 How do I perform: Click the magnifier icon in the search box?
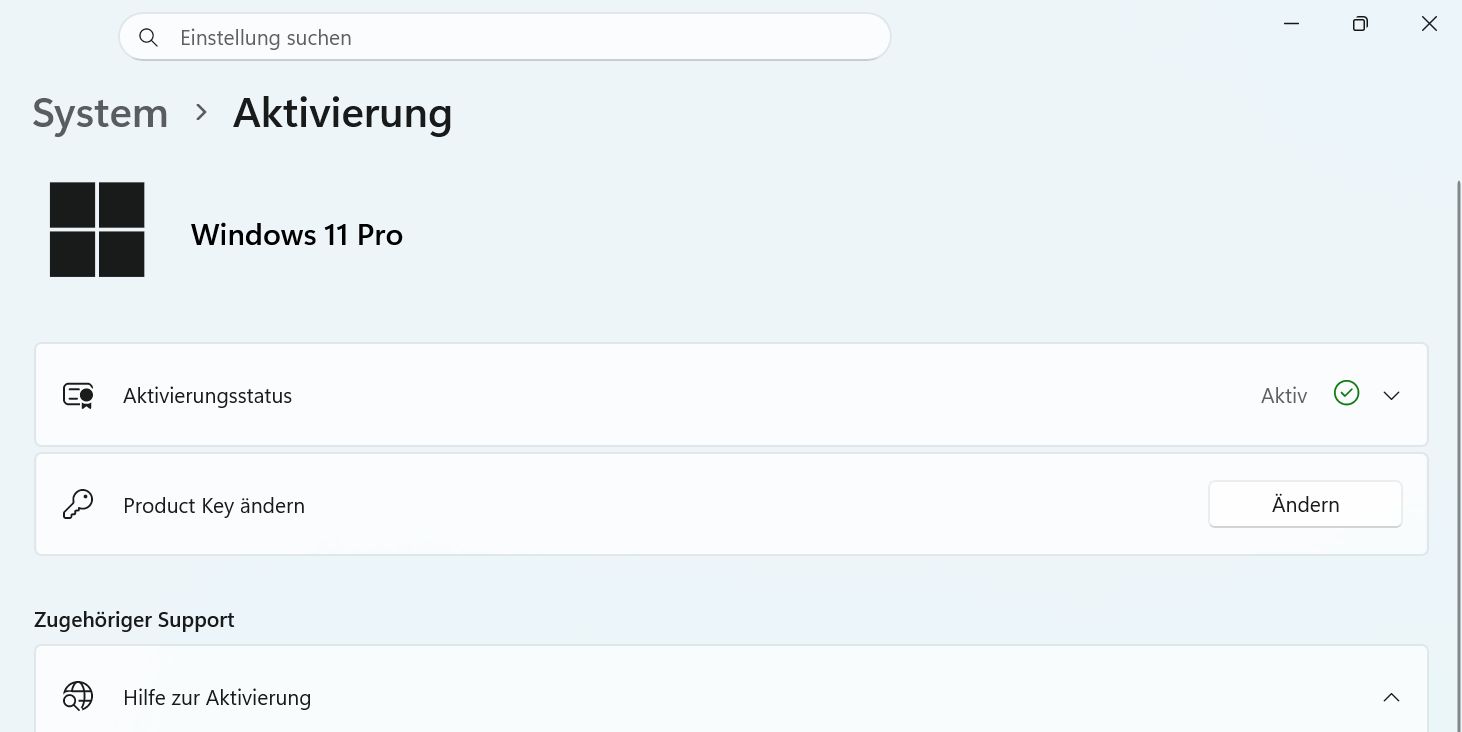point(148,38)
